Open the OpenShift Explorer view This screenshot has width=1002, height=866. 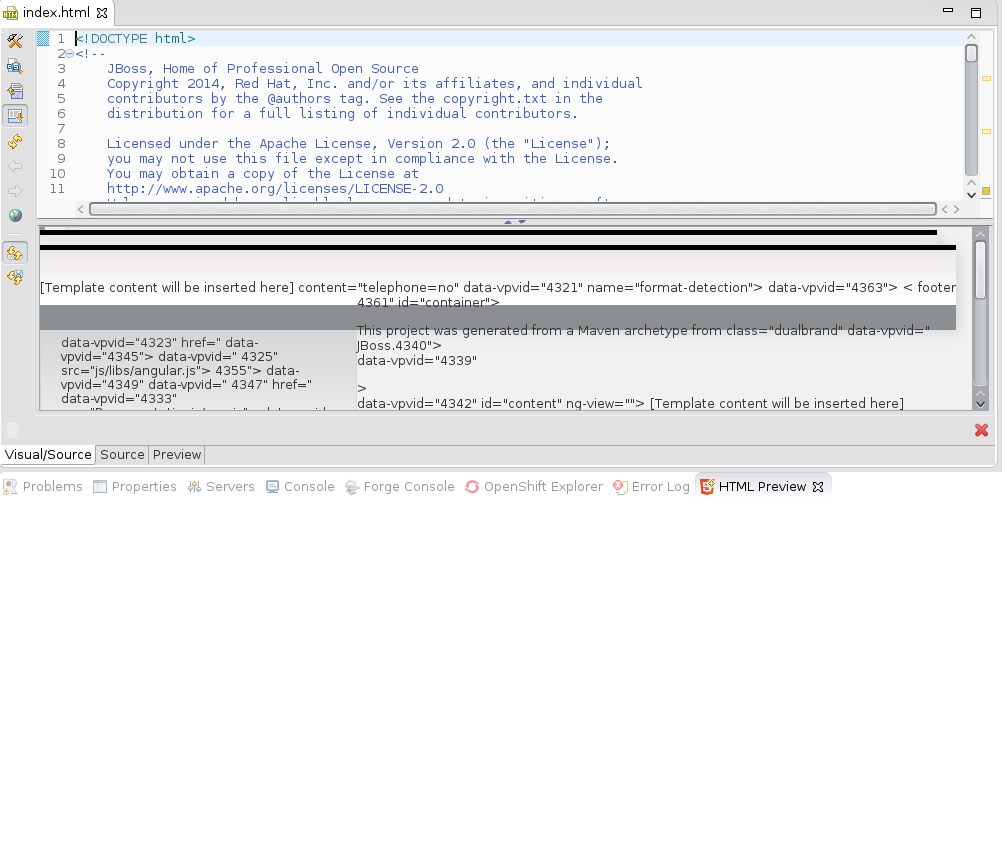coord(534,486)
